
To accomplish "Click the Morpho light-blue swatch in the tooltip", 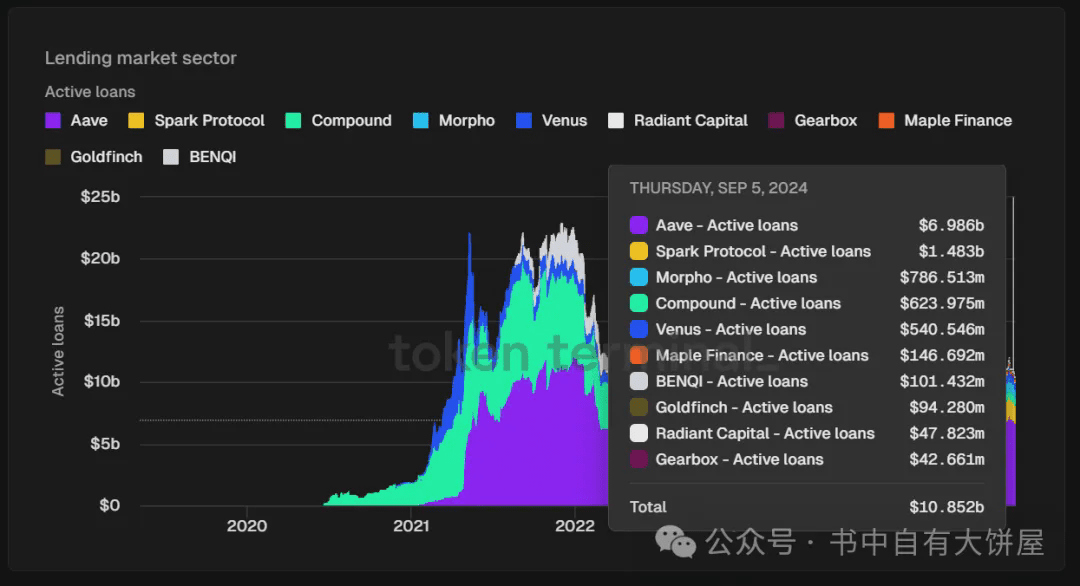I will pyautogui.click(x=638, y=278).
